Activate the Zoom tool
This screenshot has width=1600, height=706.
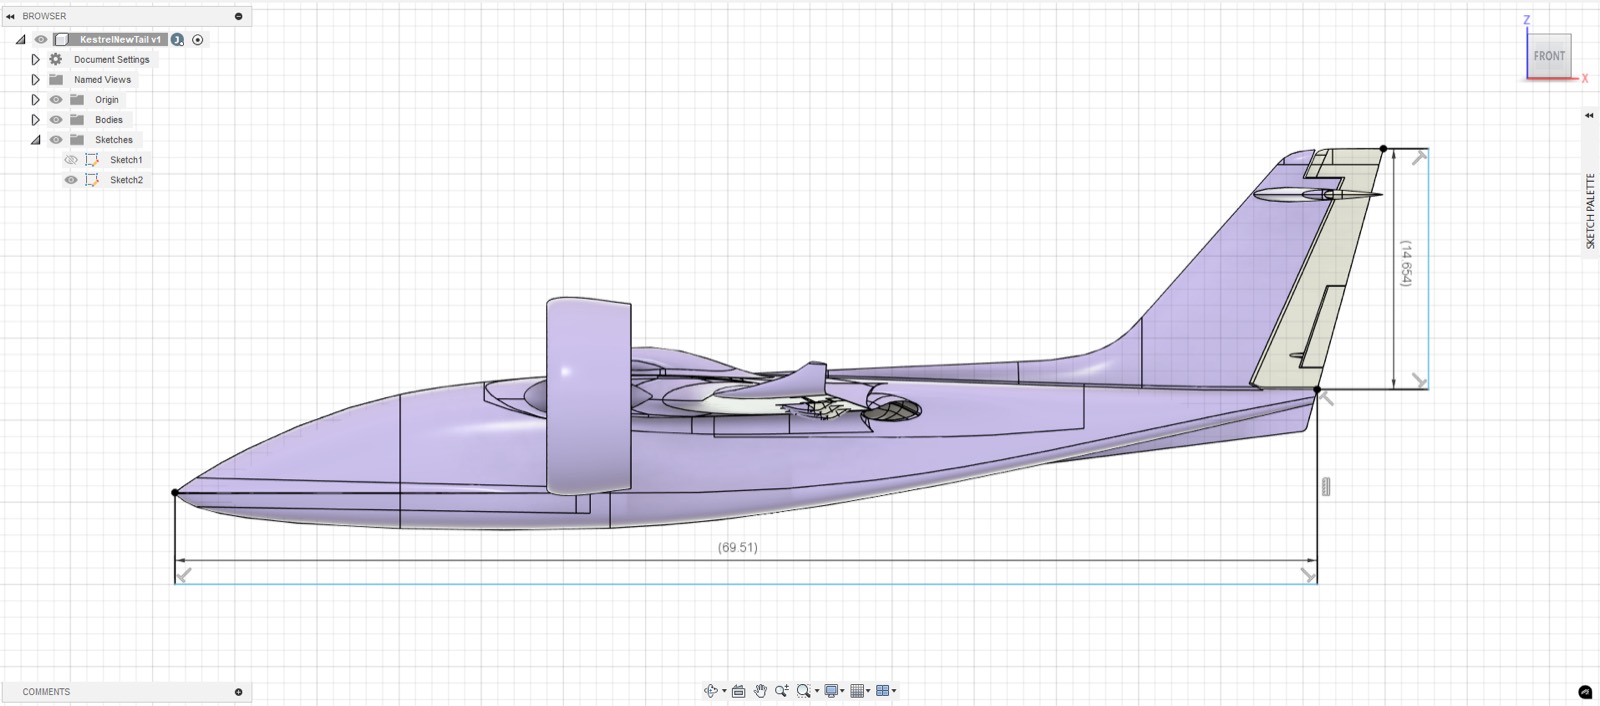782,691
